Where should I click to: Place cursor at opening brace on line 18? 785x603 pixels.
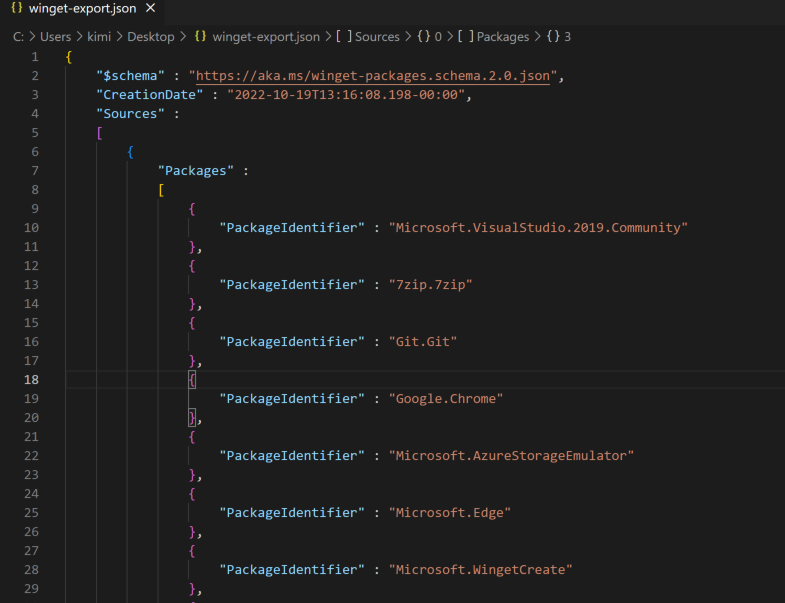tap(192, 380)
